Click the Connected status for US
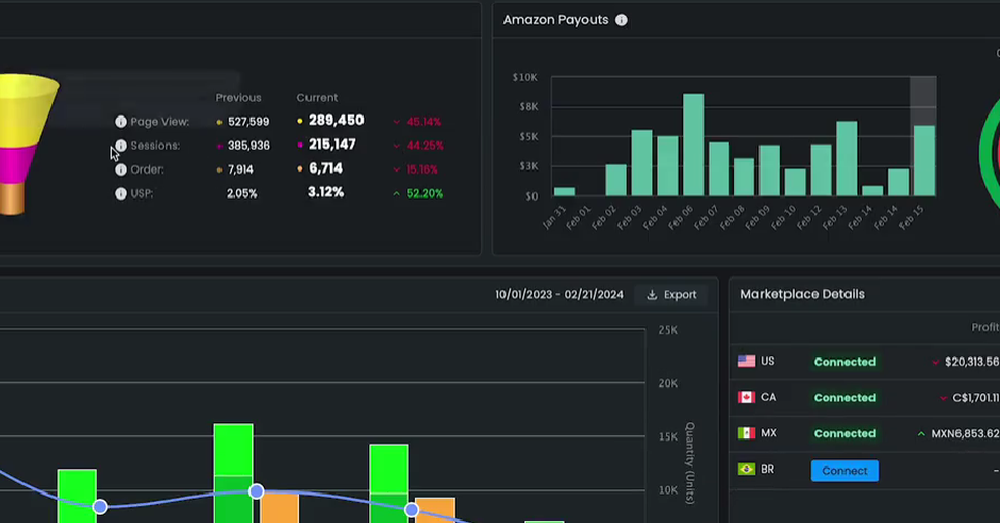Viewport: 1000px width, 523px height. [x=844, y=362]
